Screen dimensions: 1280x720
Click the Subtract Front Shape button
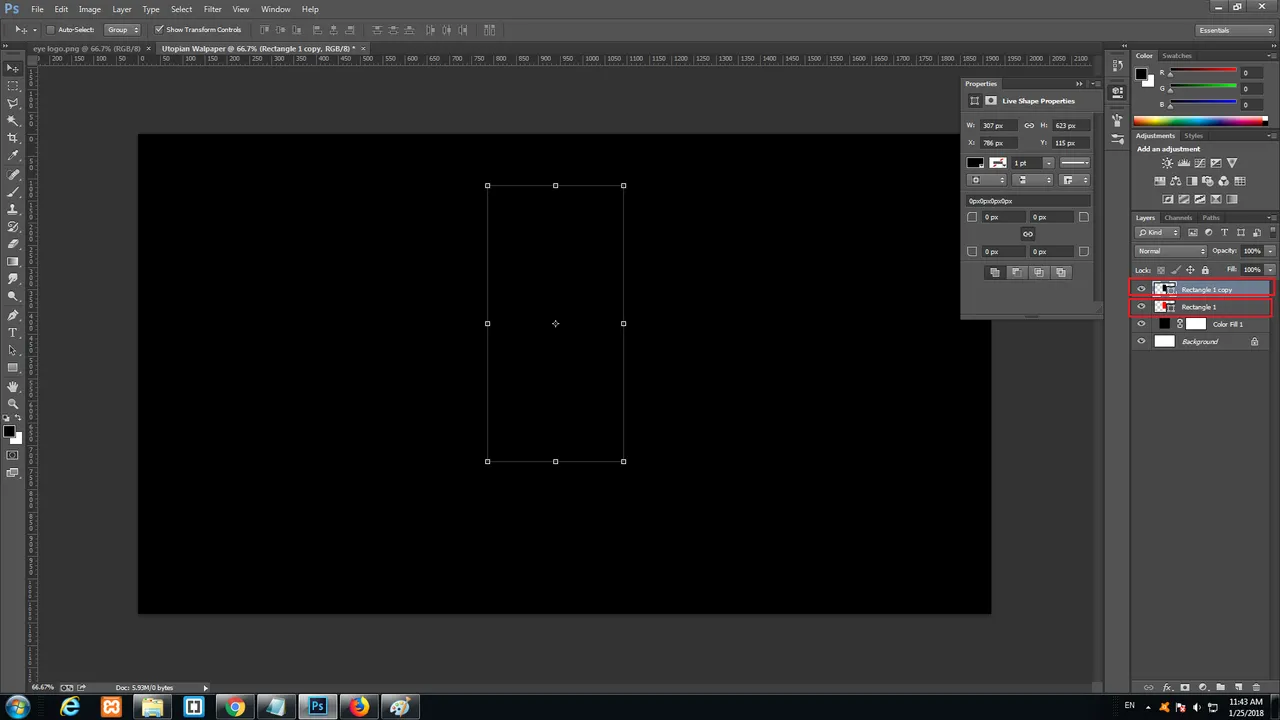(1016, 272)
